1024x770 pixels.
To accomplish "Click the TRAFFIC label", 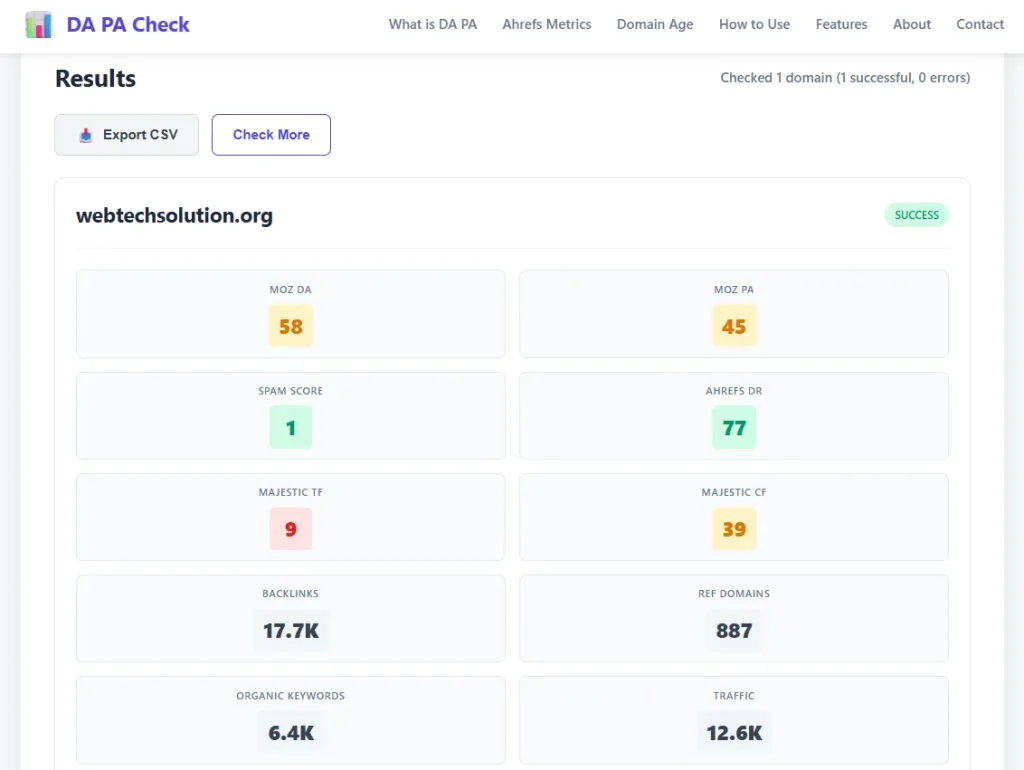I will pyautogui.click(x=734, y=696).
